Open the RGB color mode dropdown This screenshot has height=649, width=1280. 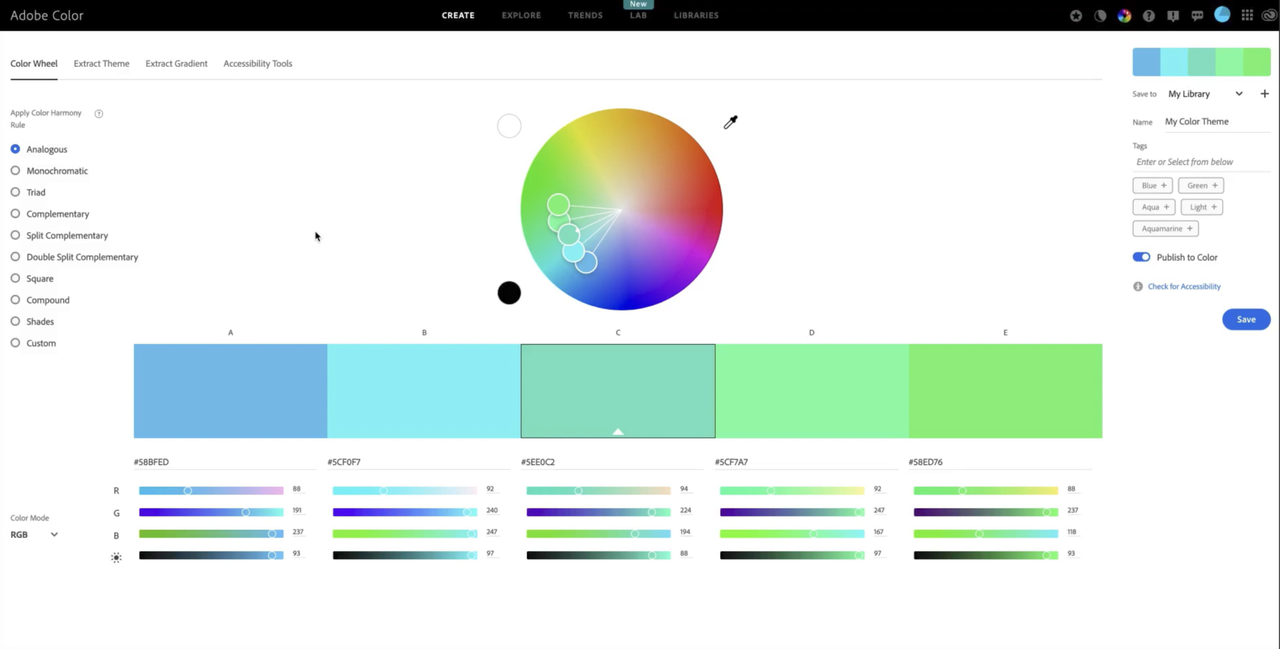pyautogui.click(x=34, y=535)
